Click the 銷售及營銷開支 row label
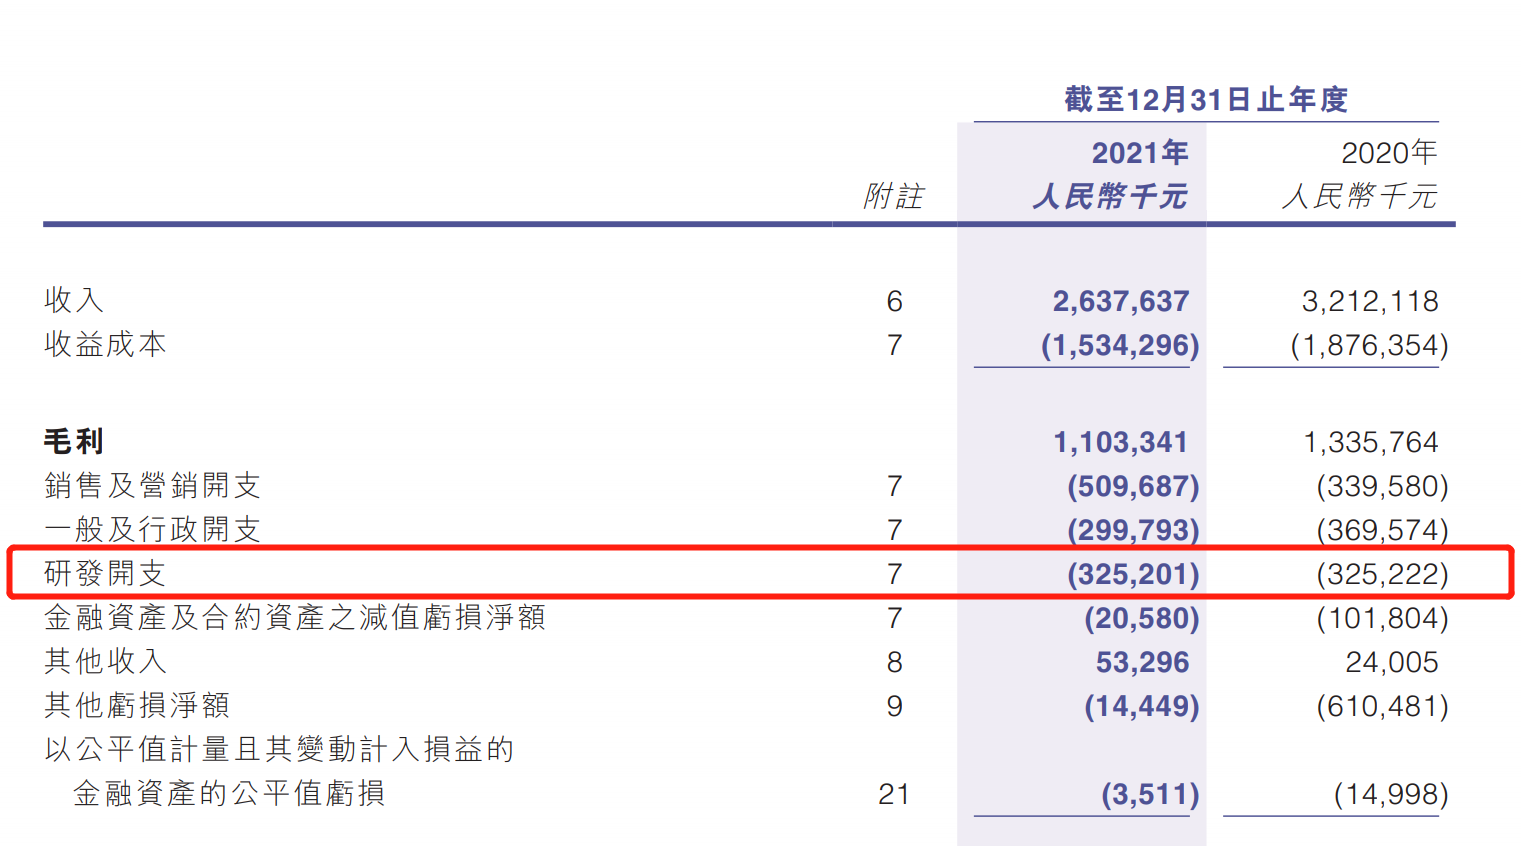Screen dimensions: 1521x846 click(x=152, y=485)
